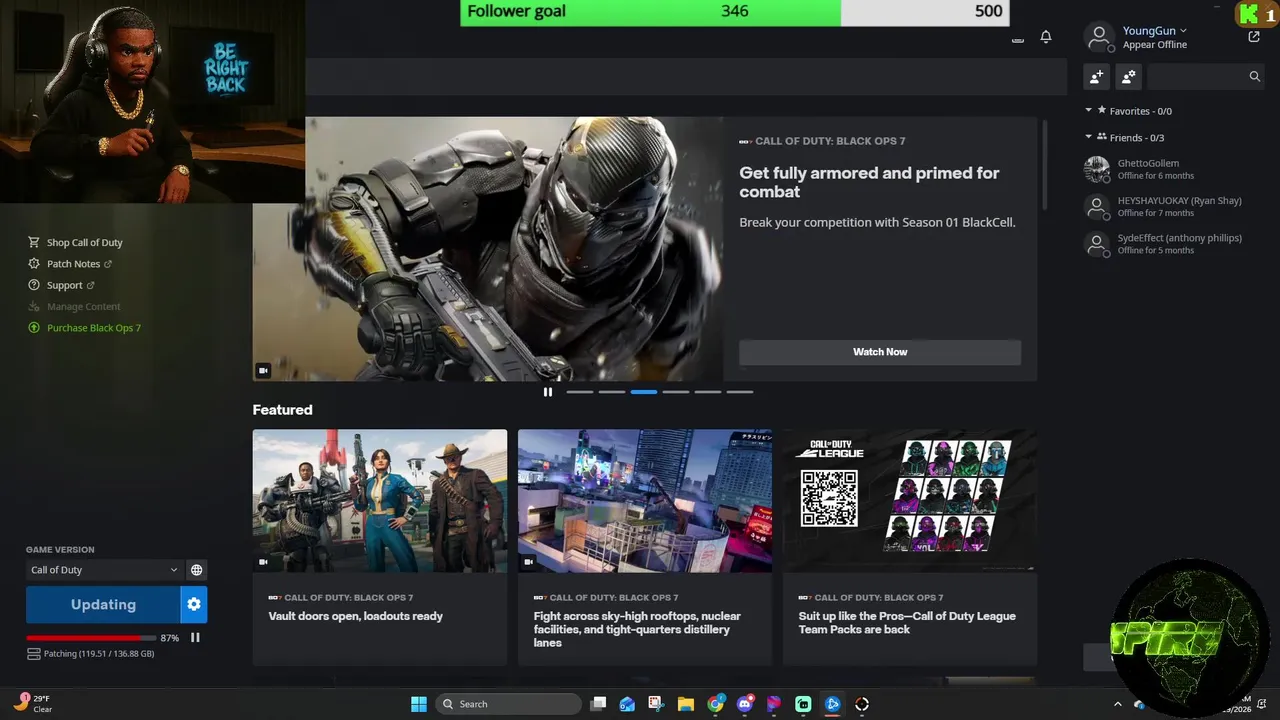This screenshot has height=720, width=1280.
Task: Open the Windows Start menu
Action: click(x=419, y=704)
